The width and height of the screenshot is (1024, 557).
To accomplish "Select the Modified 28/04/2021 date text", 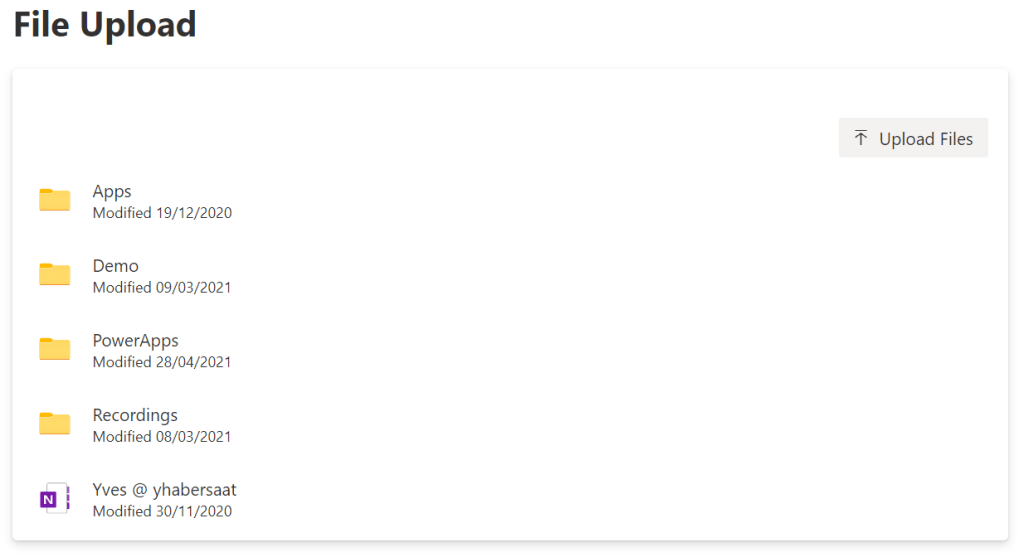I will click(x=162, y=362).
